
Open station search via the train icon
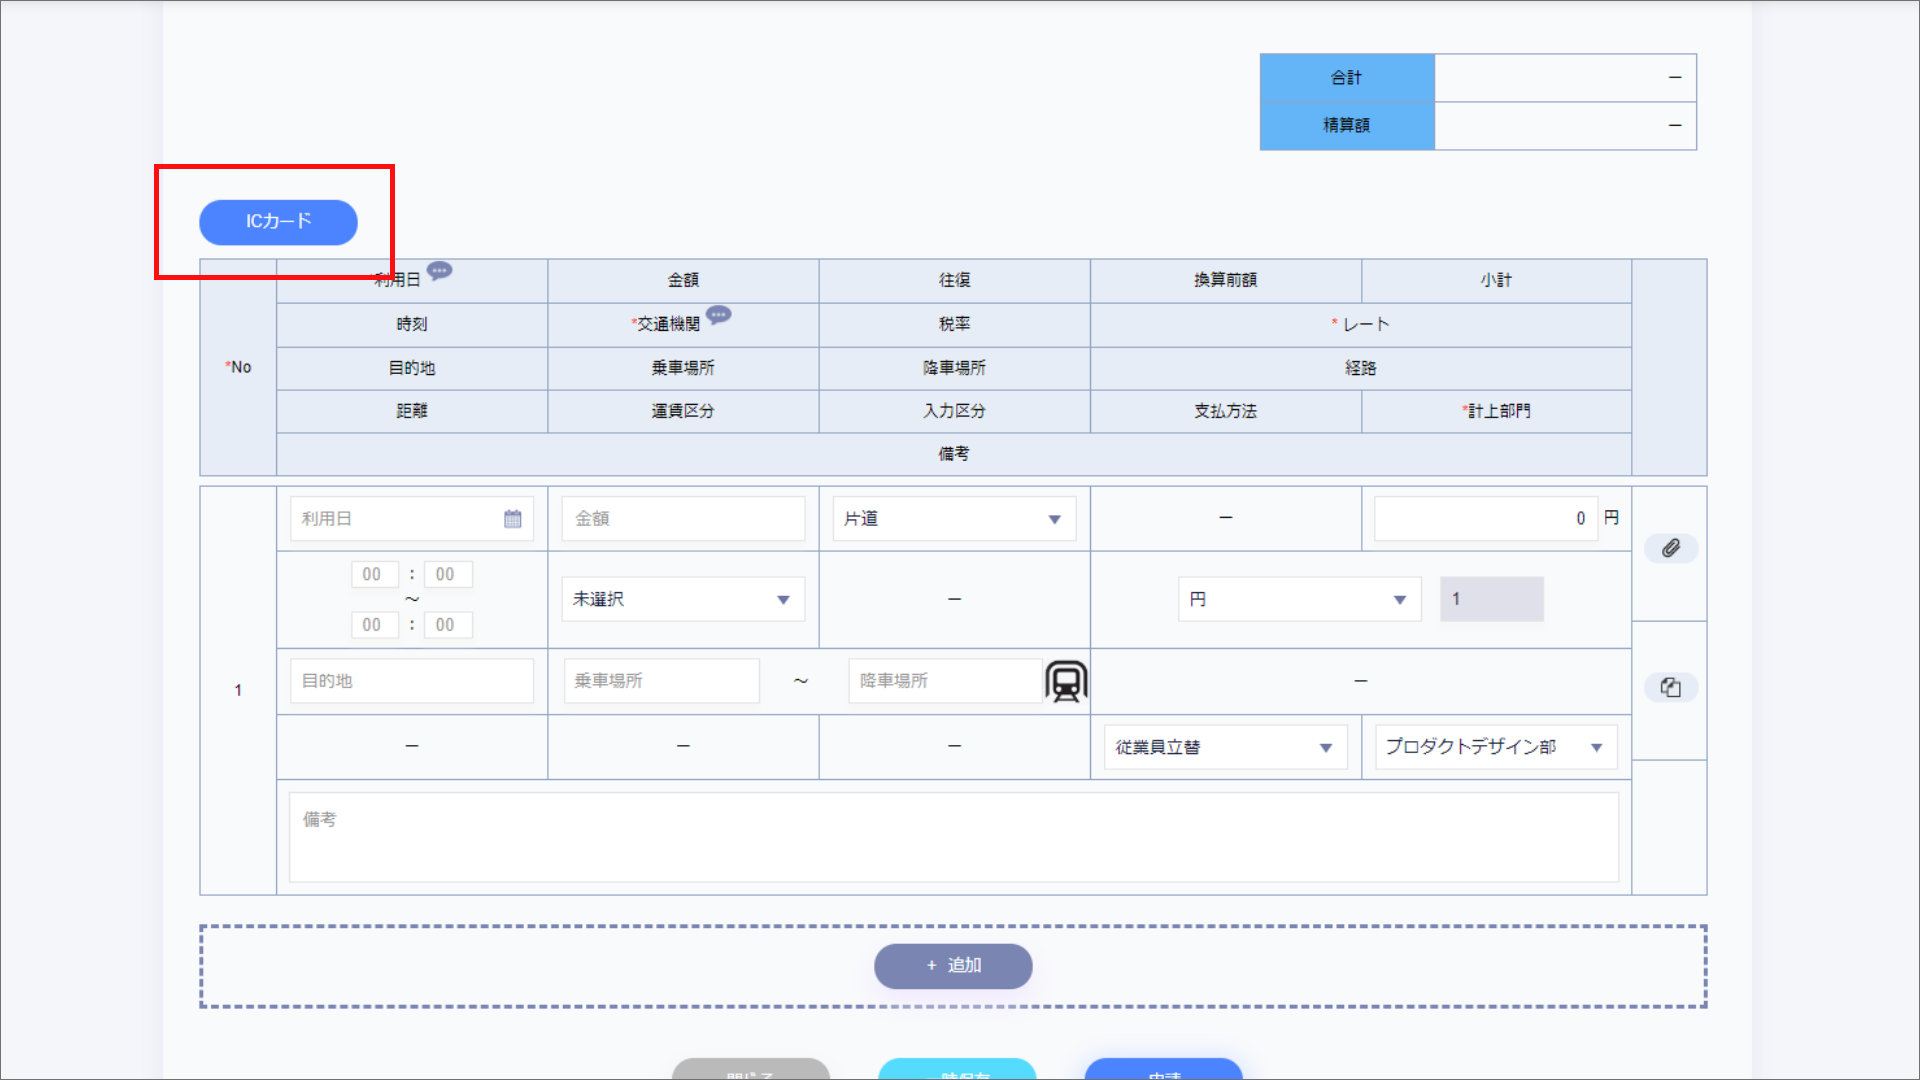tap(1065, 681)
